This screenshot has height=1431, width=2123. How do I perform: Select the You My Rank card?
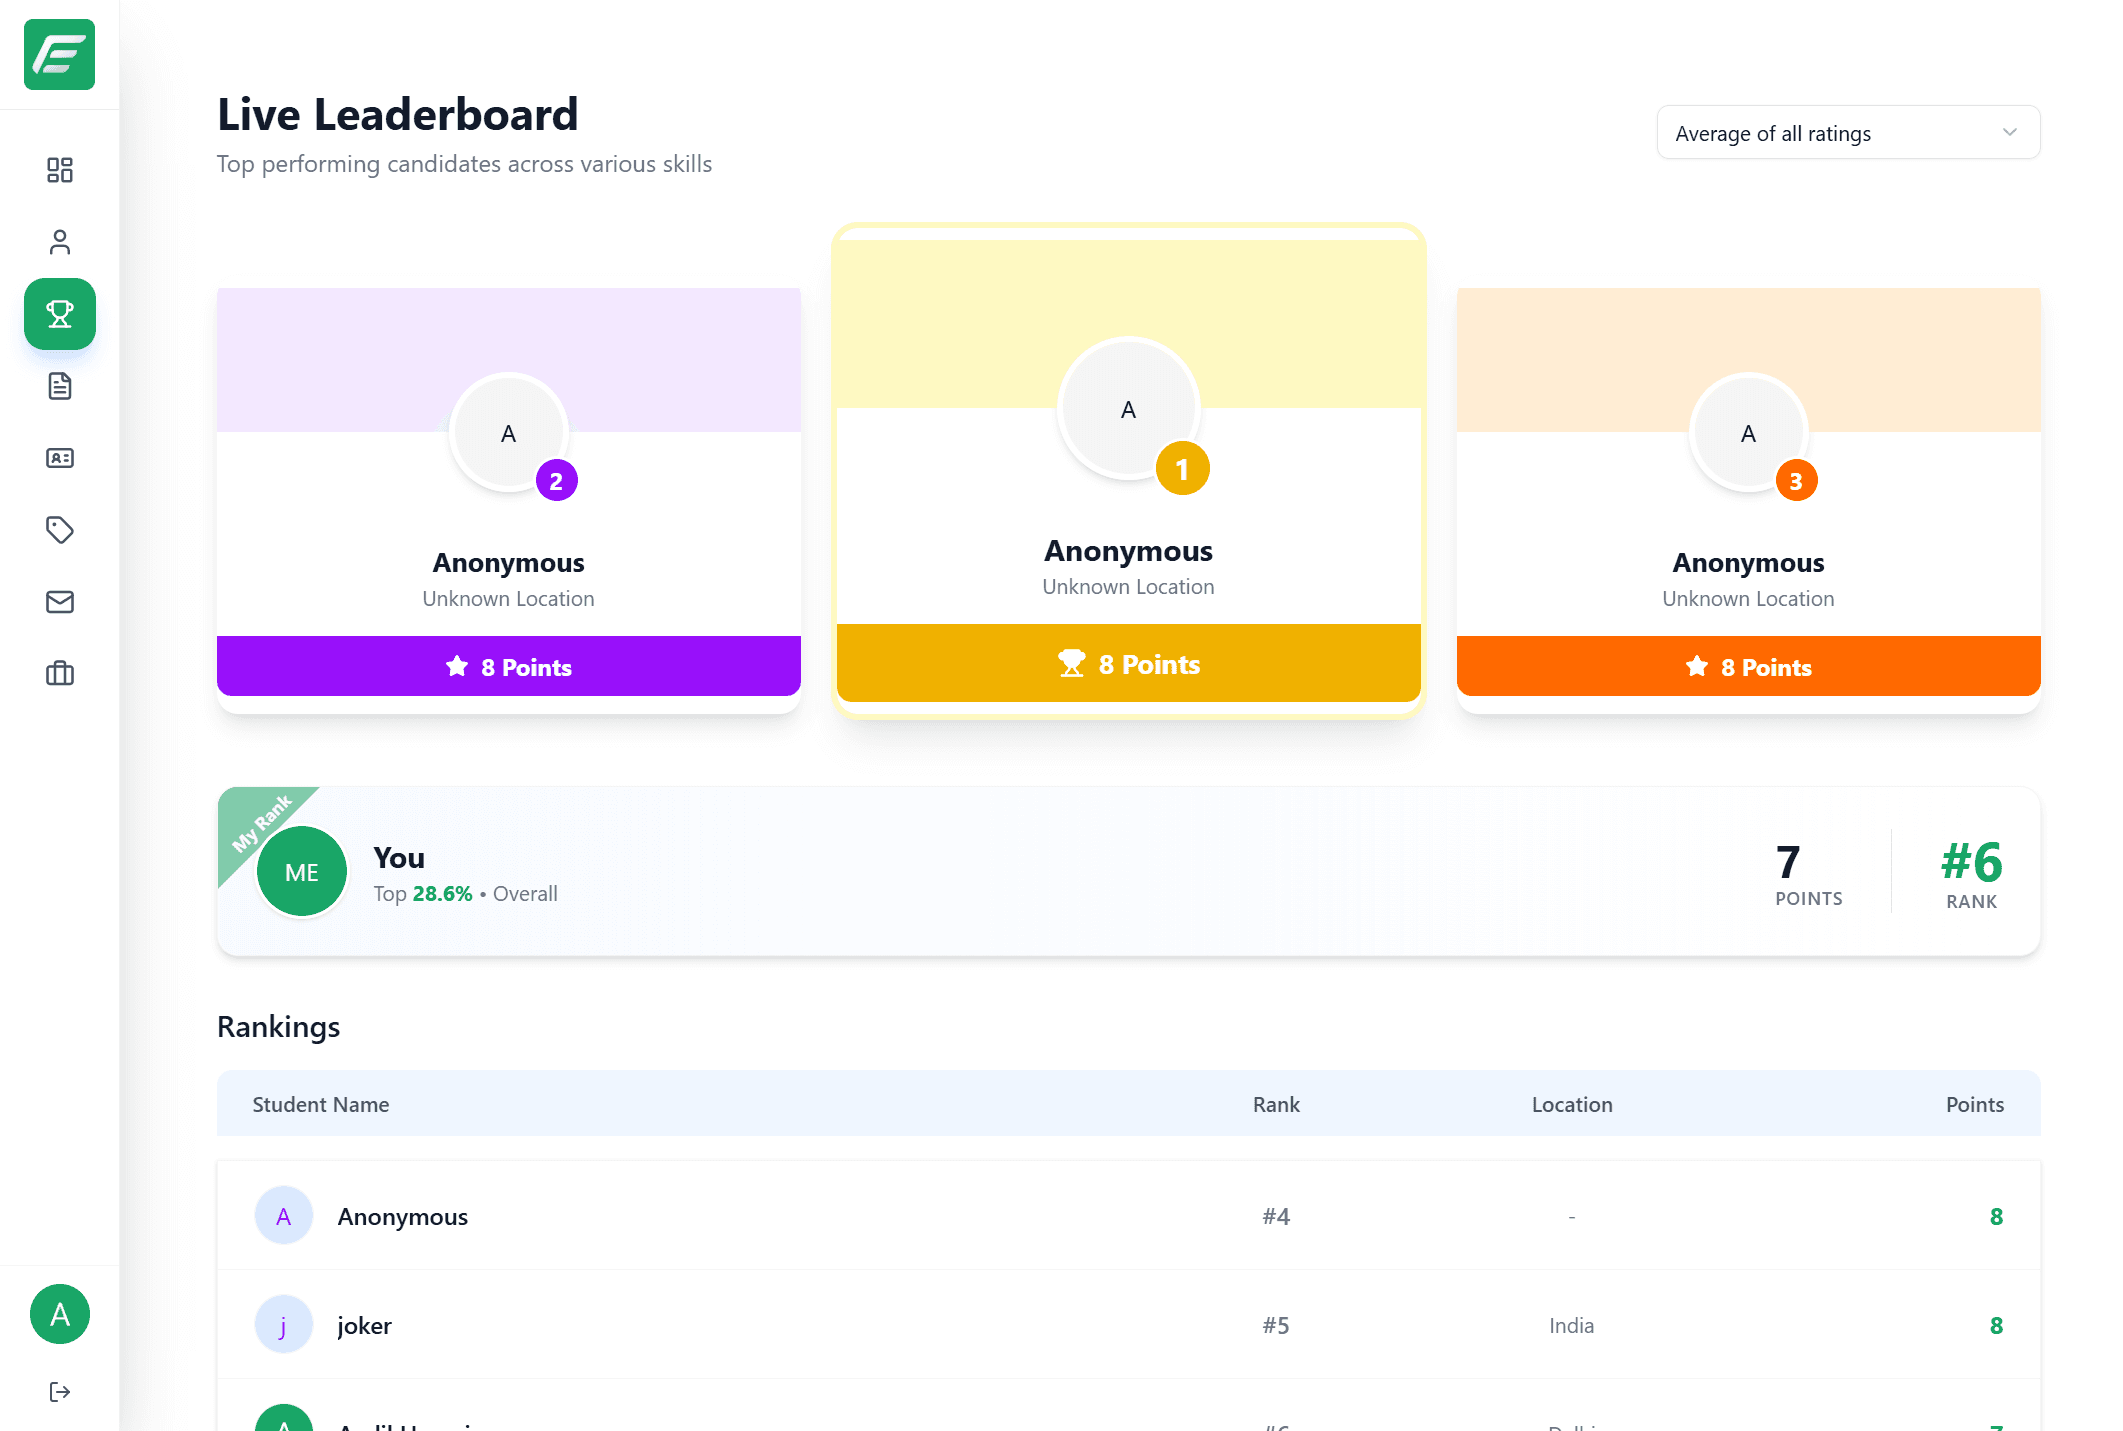[x=1128, y=872]
